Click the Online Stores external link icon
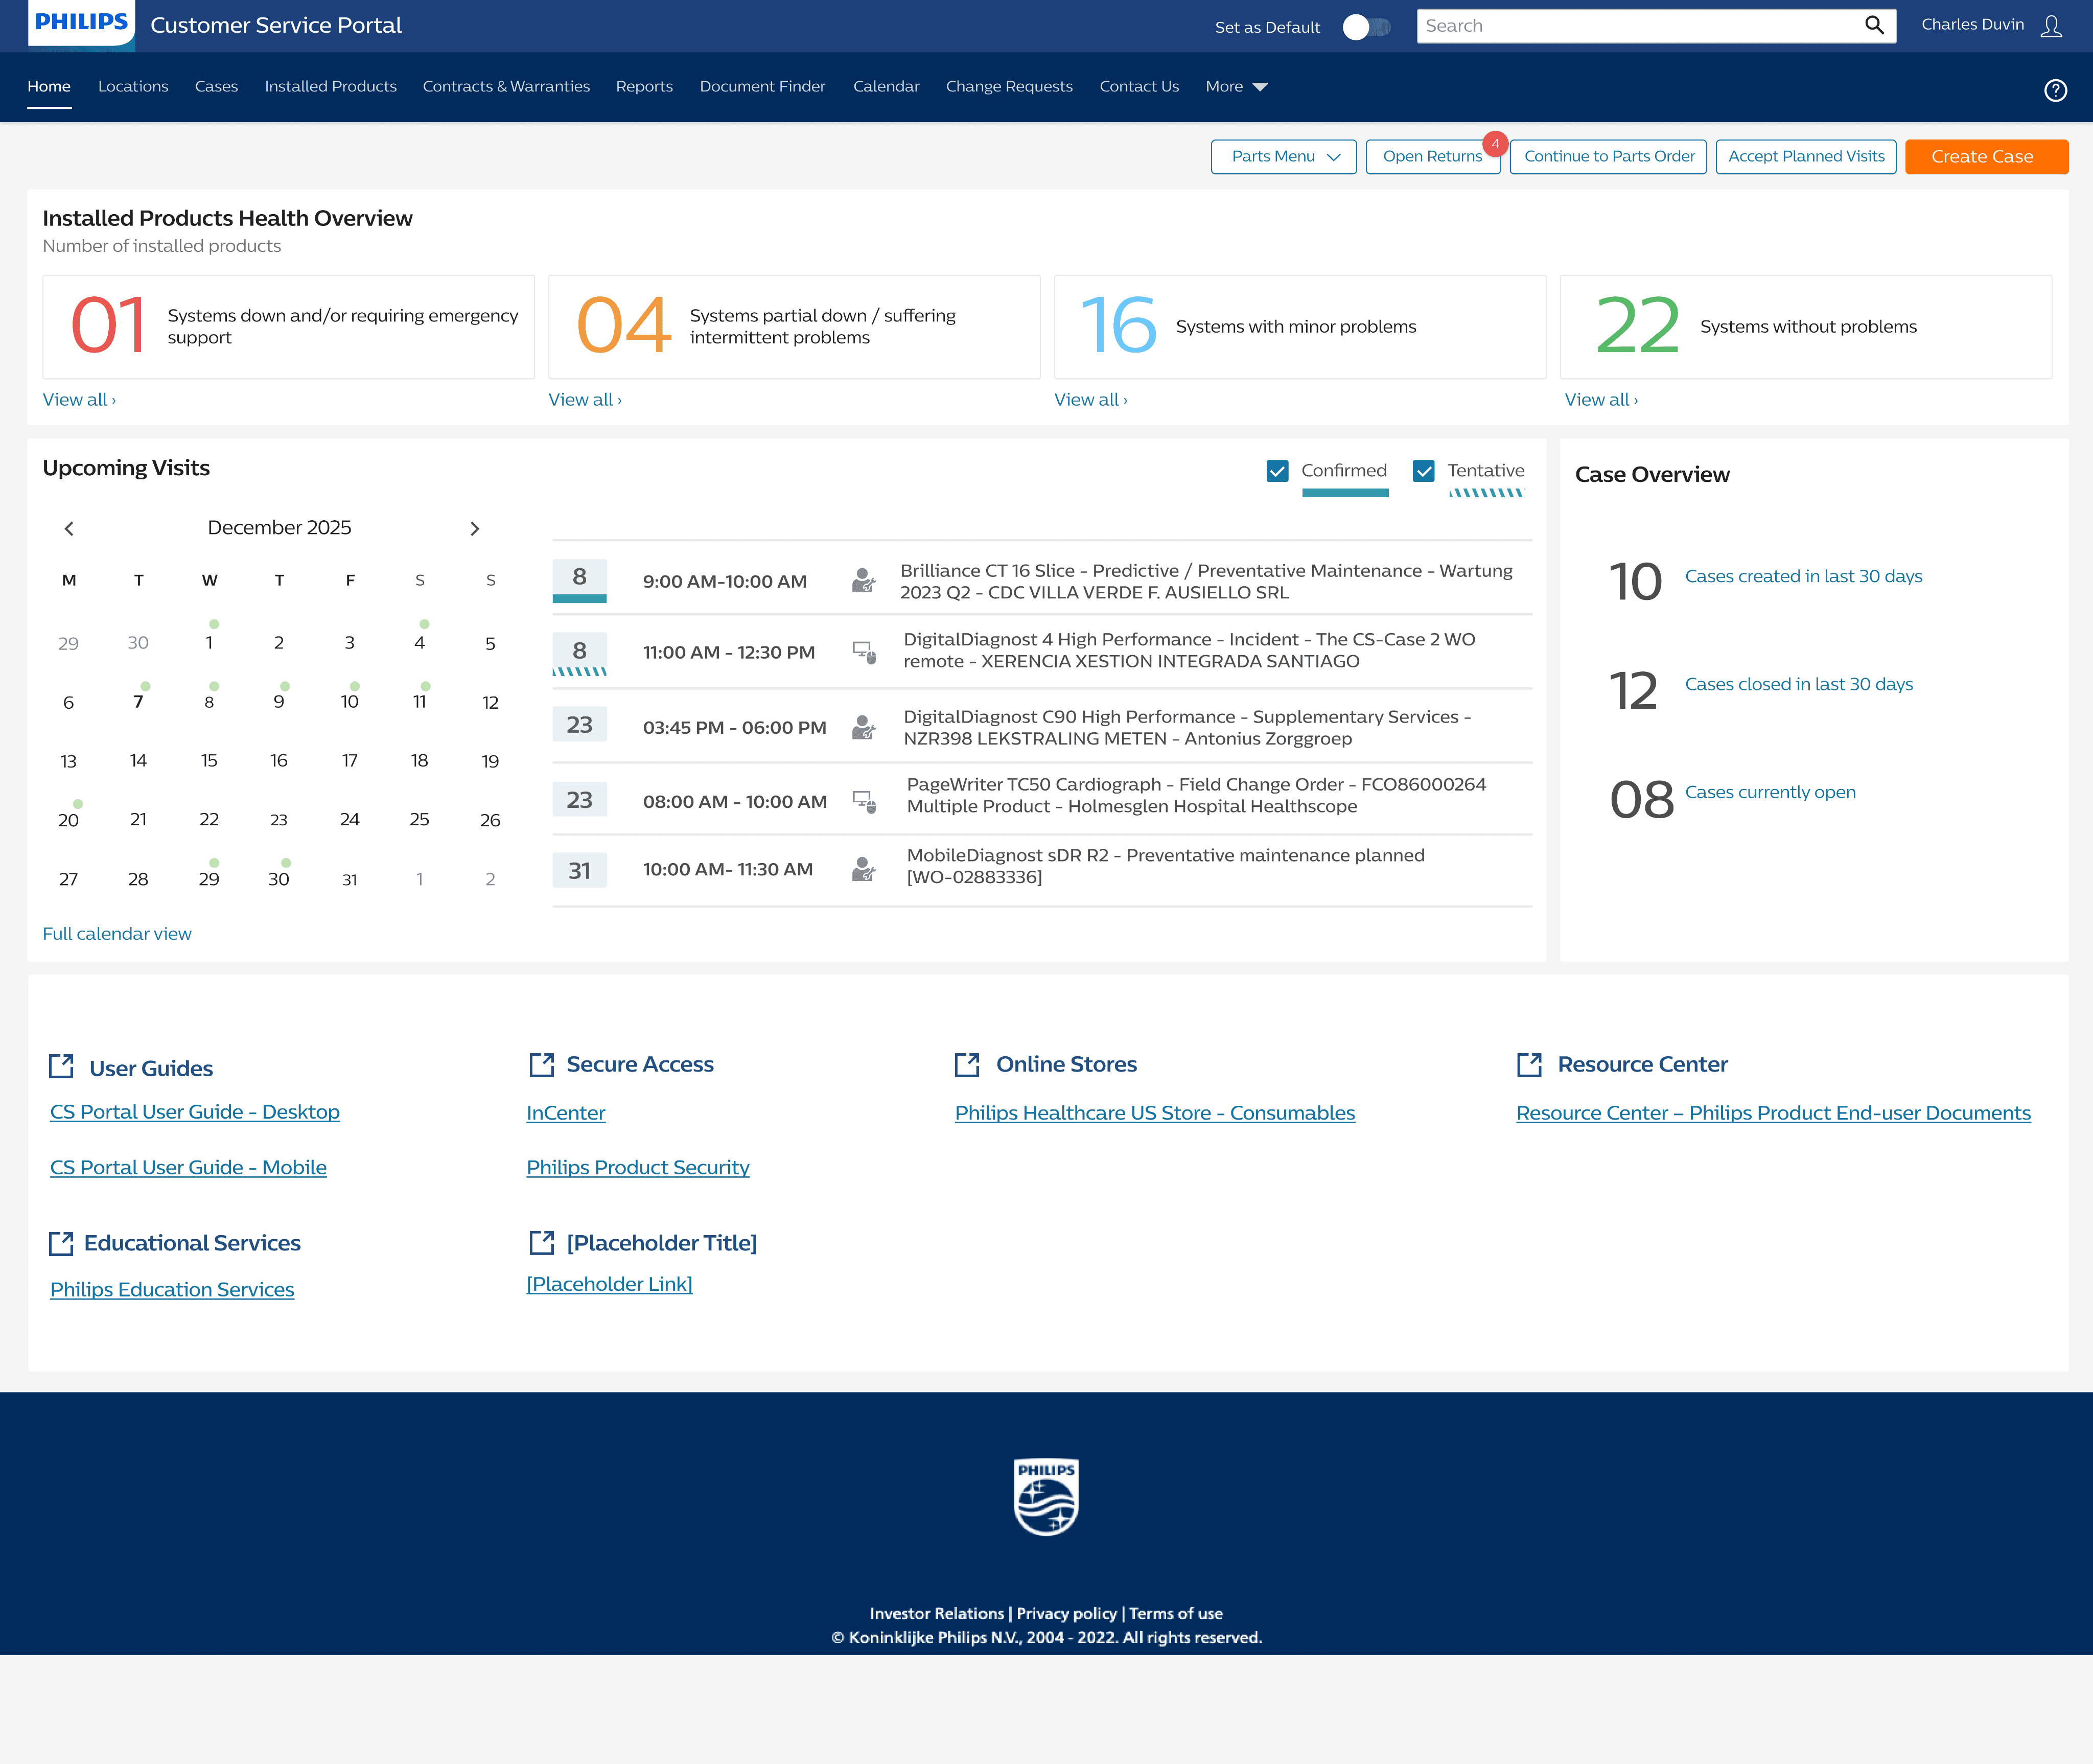This screenshot has width=2093, height=1764. (967, 1064)
